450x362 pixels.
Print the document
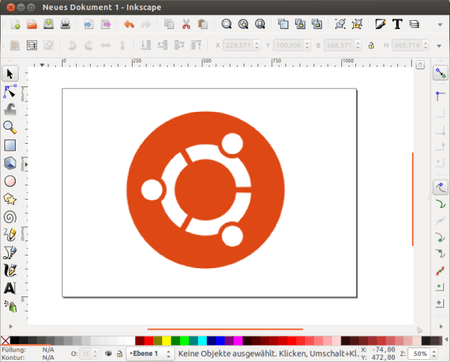(65, 24)
